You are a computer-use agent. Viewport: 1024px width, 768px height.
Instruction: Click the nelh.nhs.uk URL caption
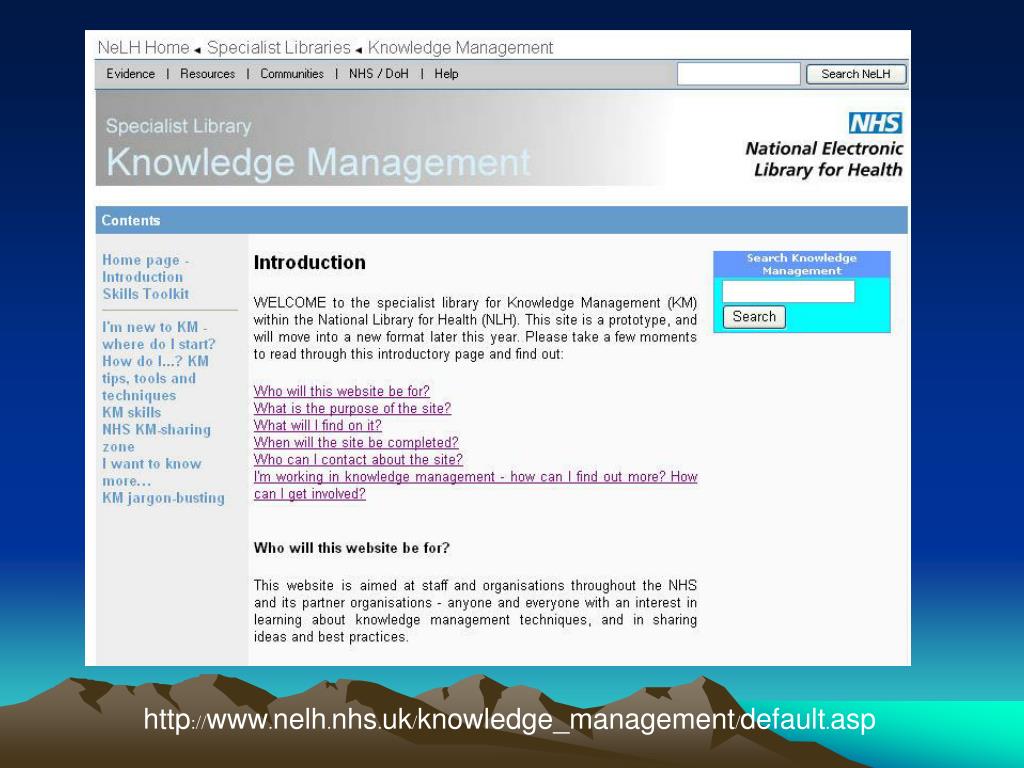click(509, 719)
